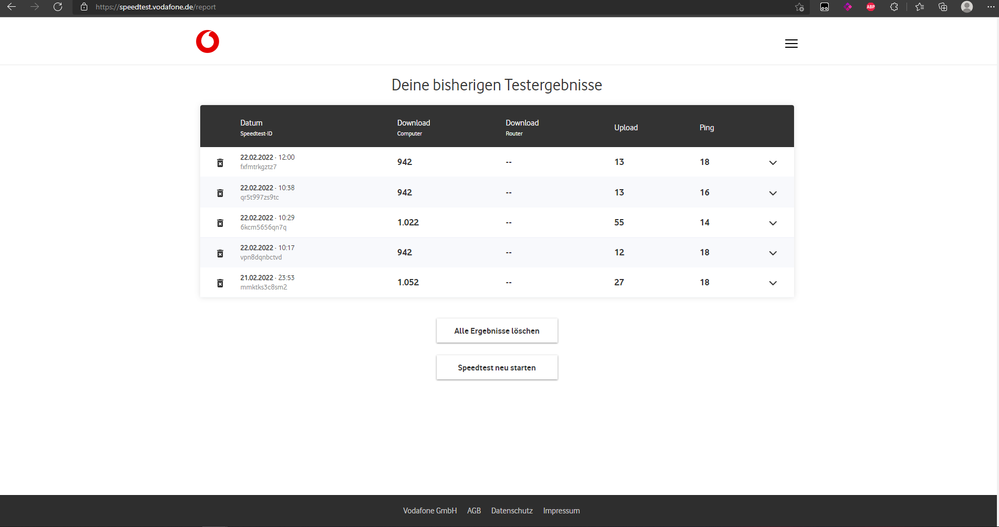This screenshot has height=527, width=999.
Task: Open the first extension icon beside the favorites star
Action: click(824, 7)
